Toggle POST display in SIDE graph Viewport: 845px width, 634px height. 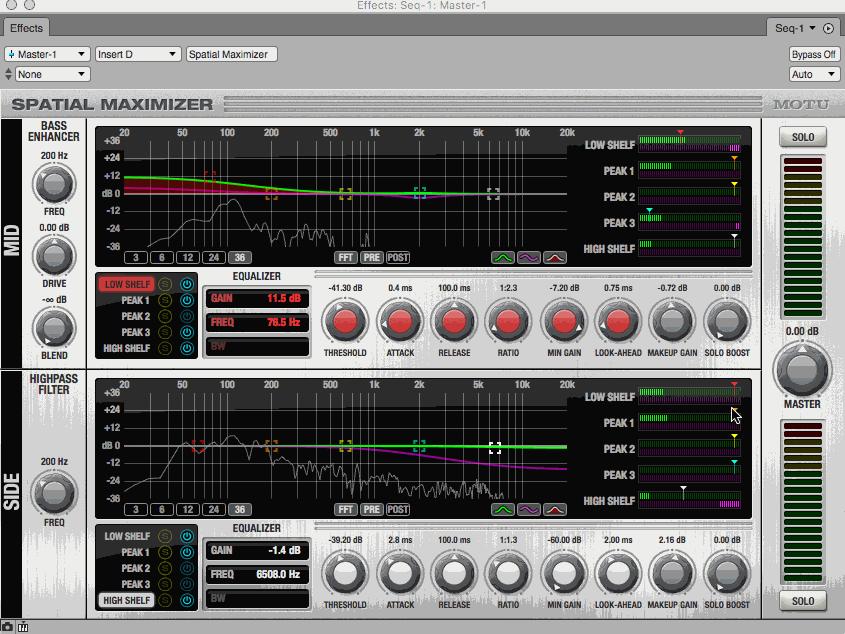(398, 509)
